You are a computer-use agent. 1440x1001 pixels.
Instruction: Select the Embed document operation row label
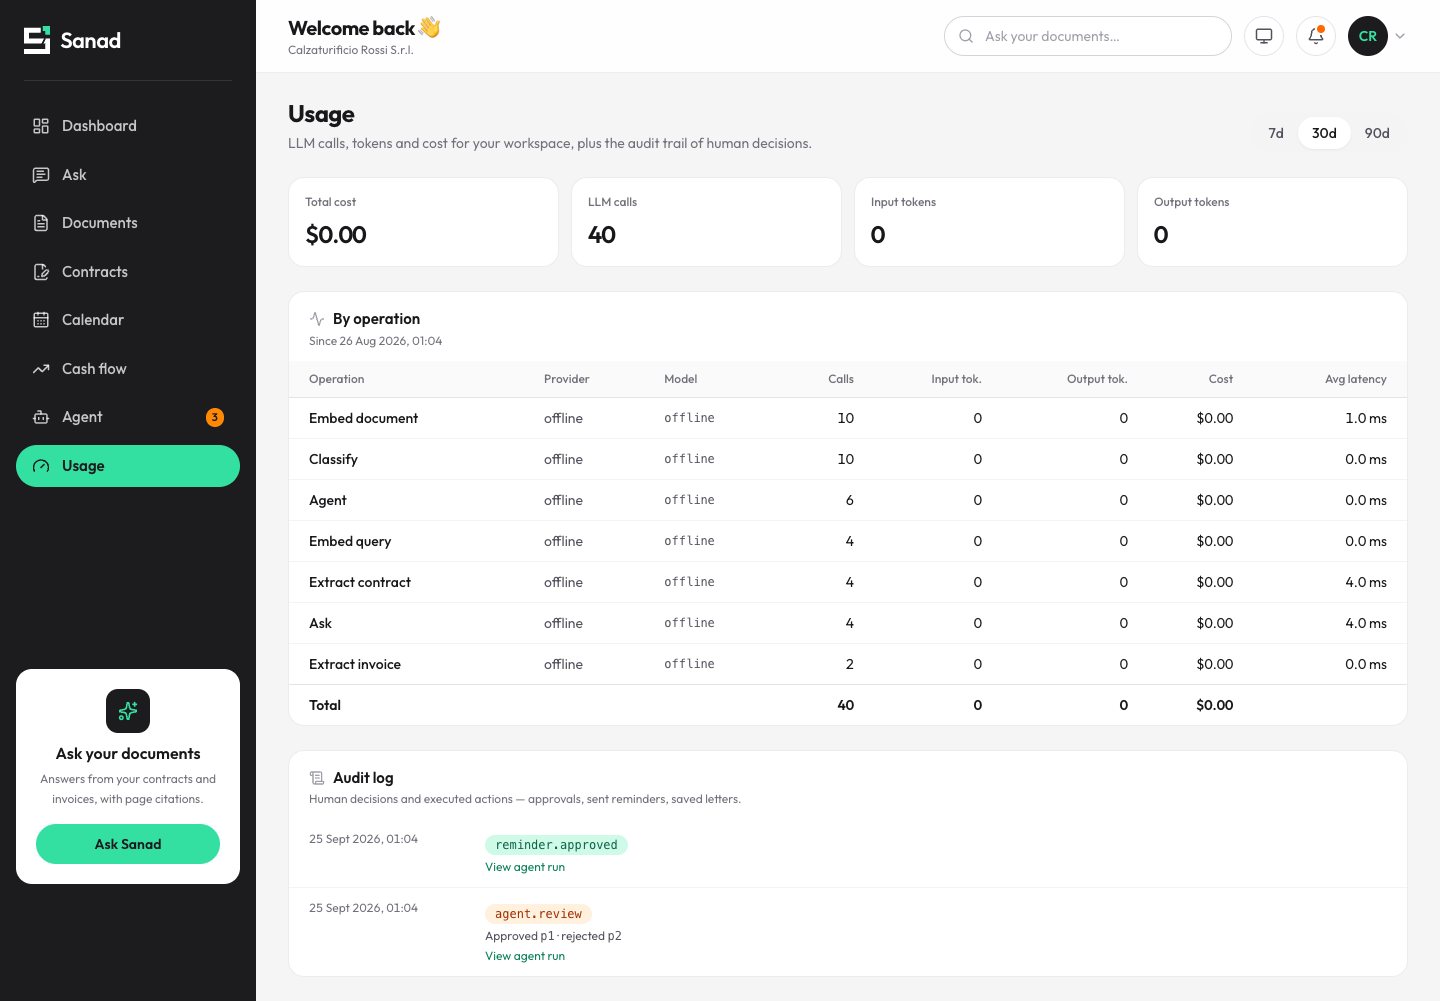click(363, 418)
